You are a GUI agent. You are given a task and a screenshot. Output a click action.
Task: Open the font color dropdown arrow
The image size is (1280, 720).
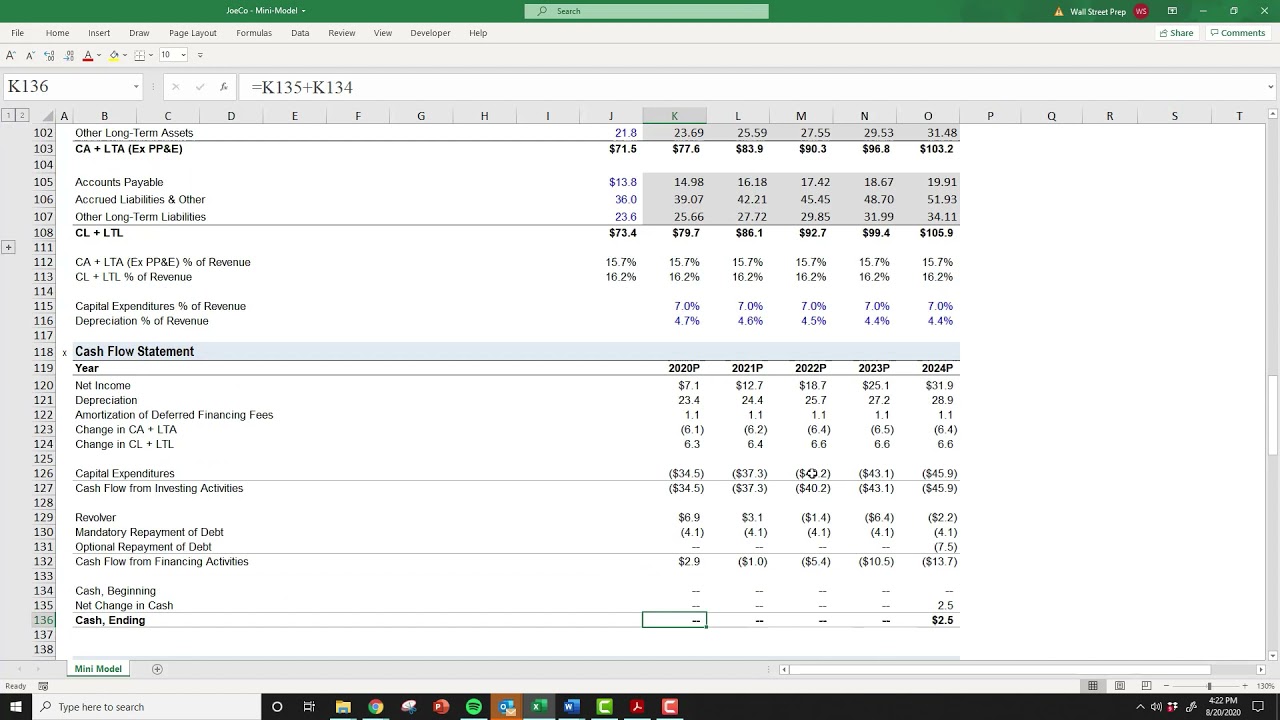[x=98, y=55]
